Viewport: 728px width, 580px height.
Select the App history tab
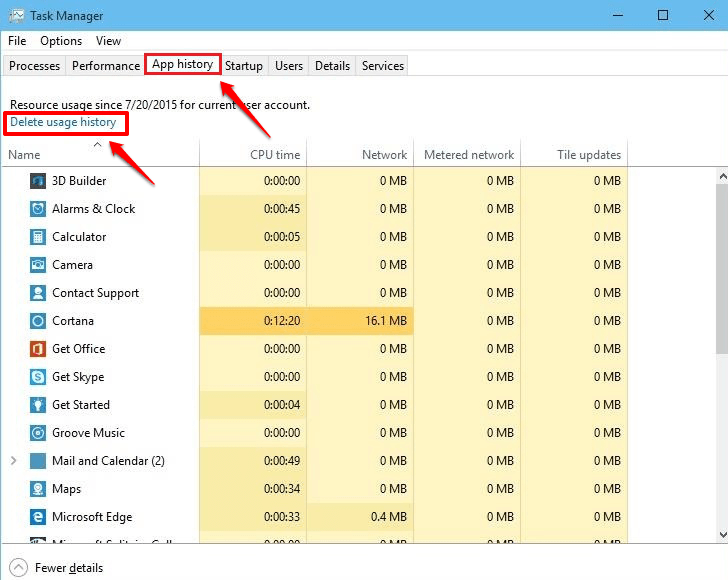tap(182, 64)
